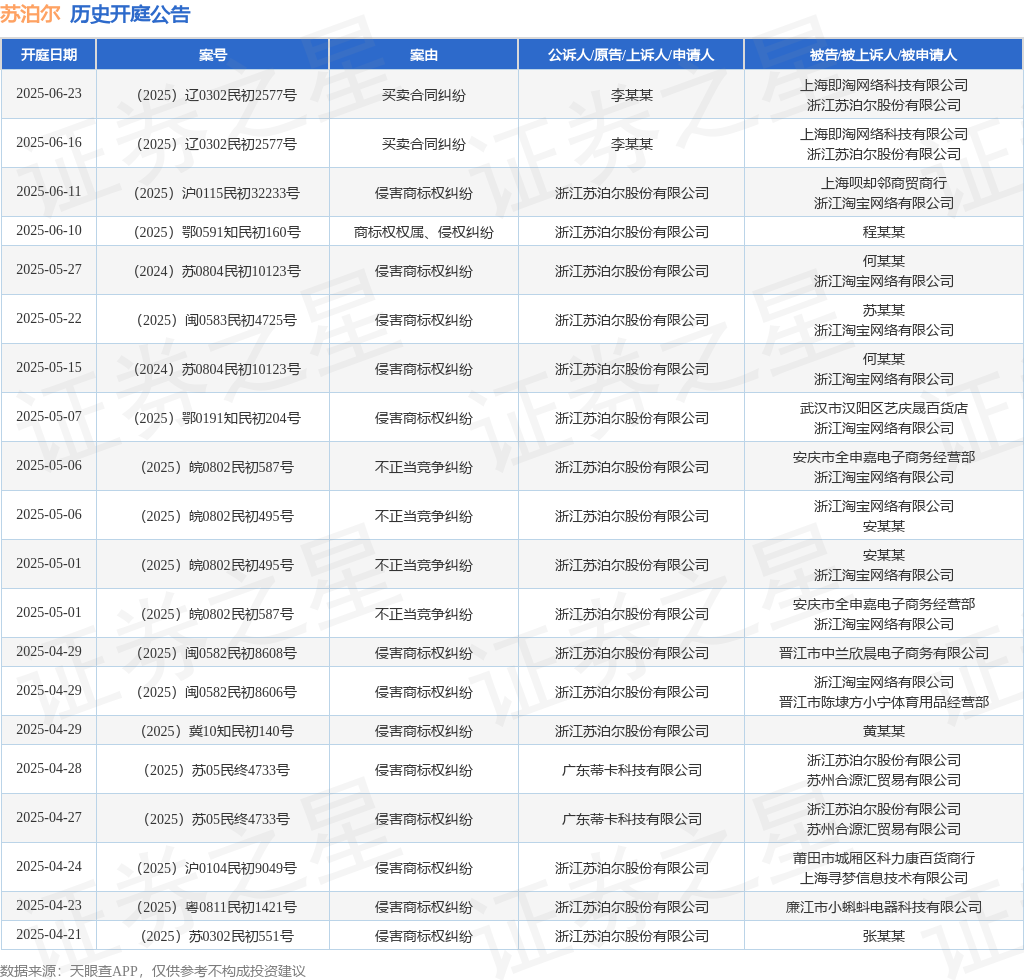Click date 2025-06-11
1024x980 pixels.
click(49, 191)
